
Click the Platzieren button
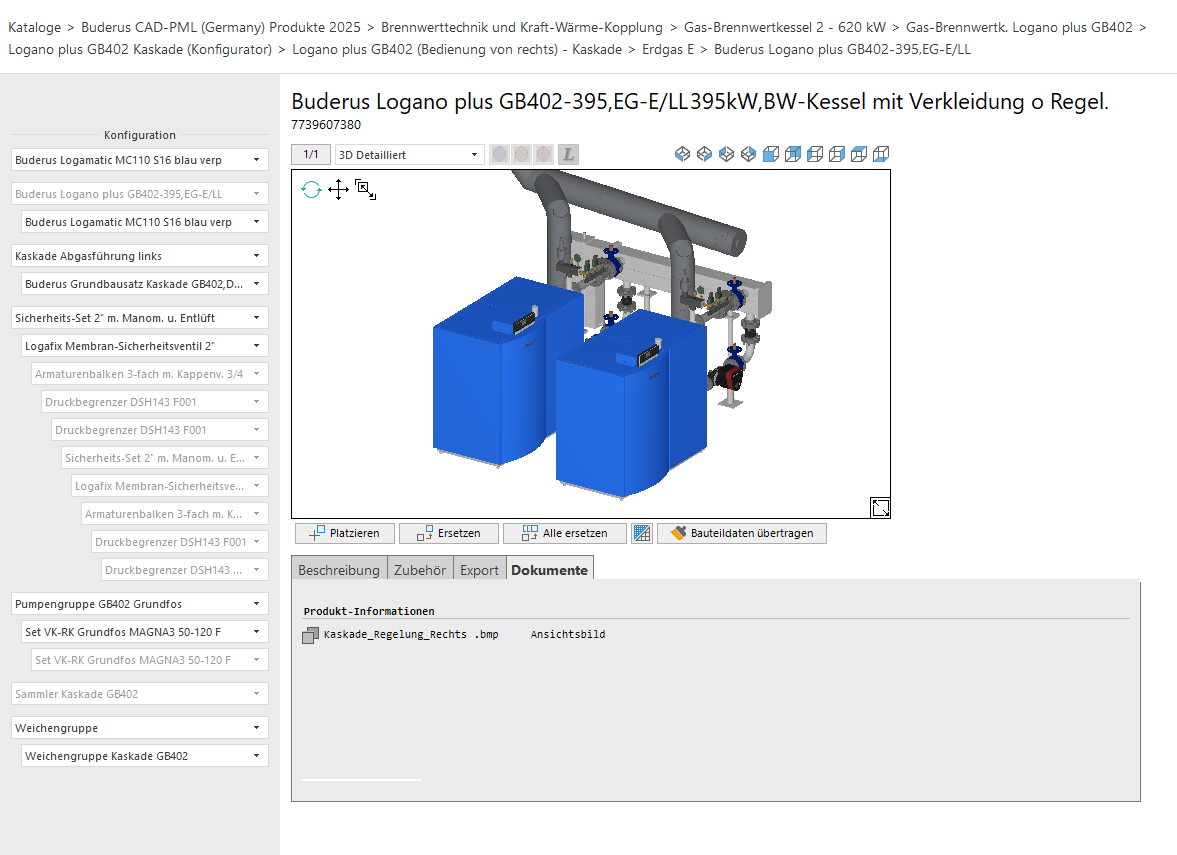tap(345, 533)
